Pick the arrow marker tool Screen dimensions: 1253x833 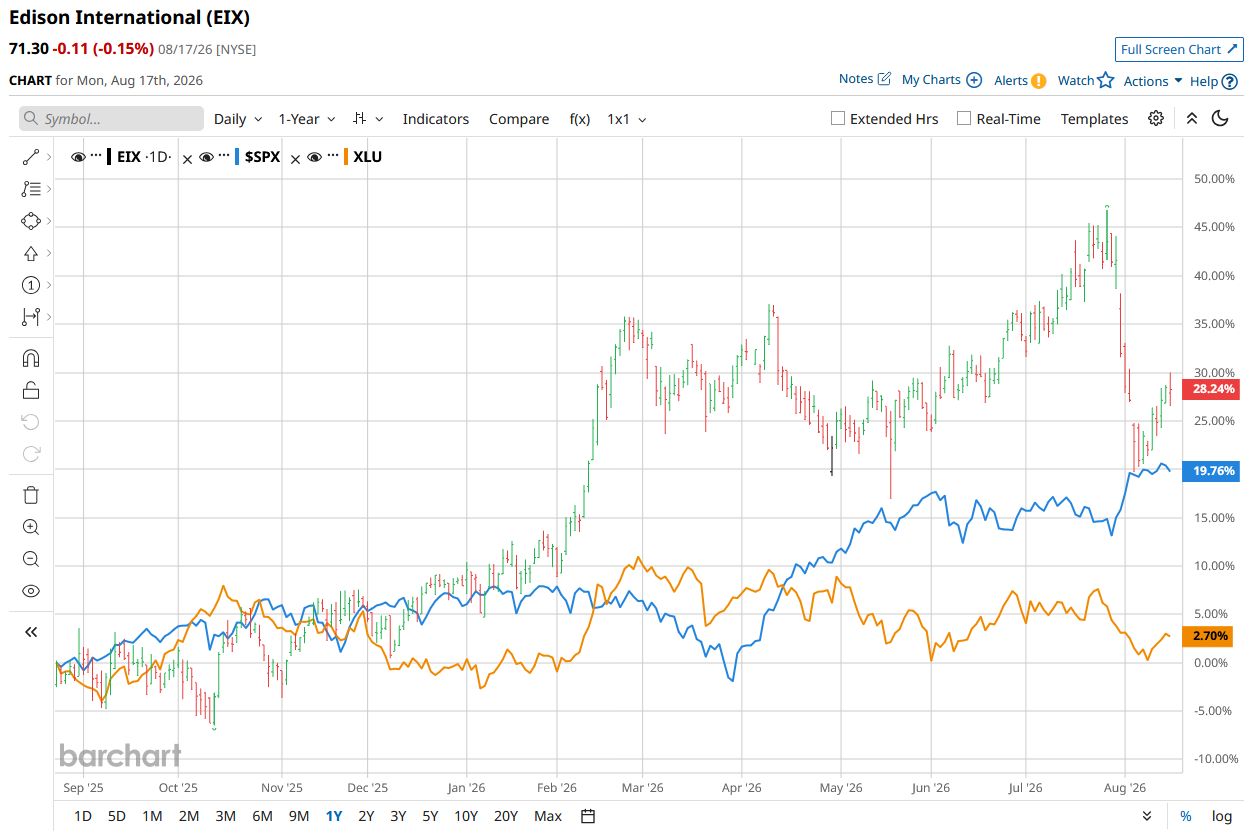[30, 253]
